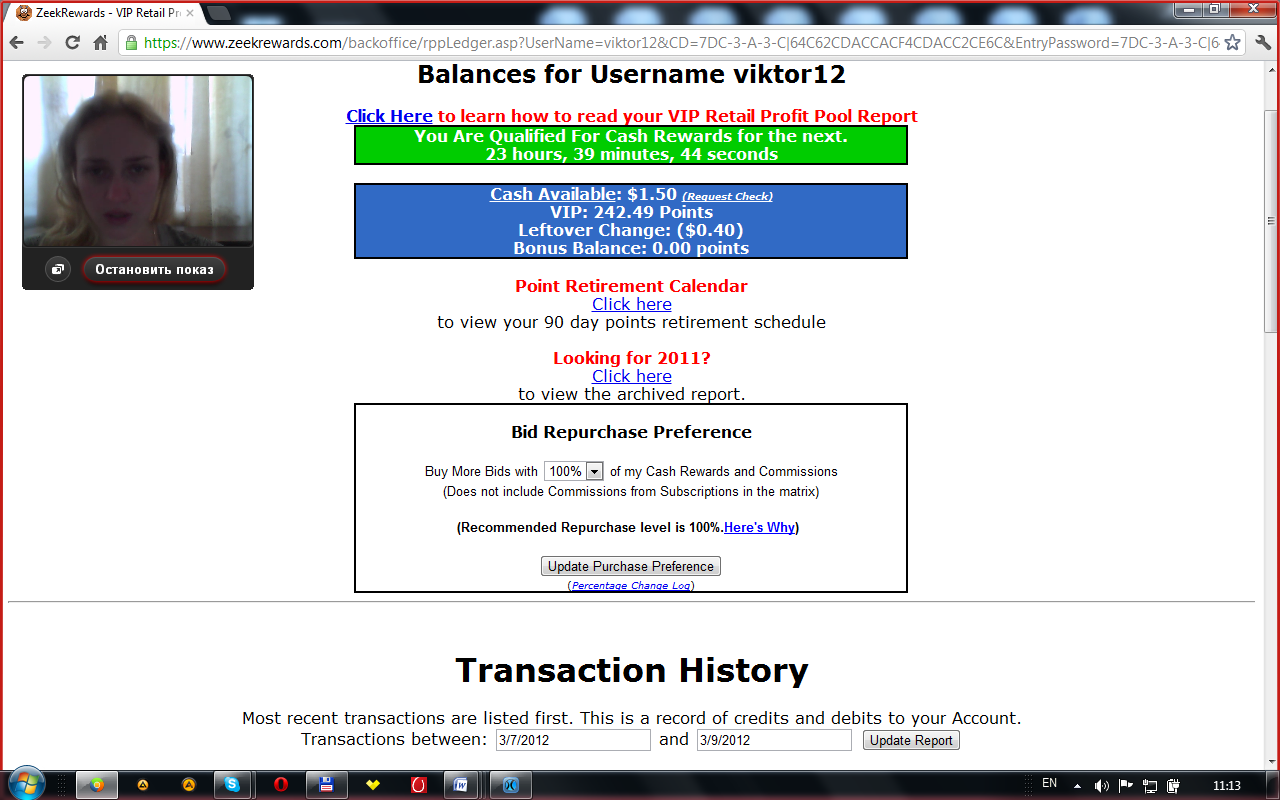Click the scrollbar down arrow
1280x800 pixels.
pyautogui.click(x=1271, y=762)
